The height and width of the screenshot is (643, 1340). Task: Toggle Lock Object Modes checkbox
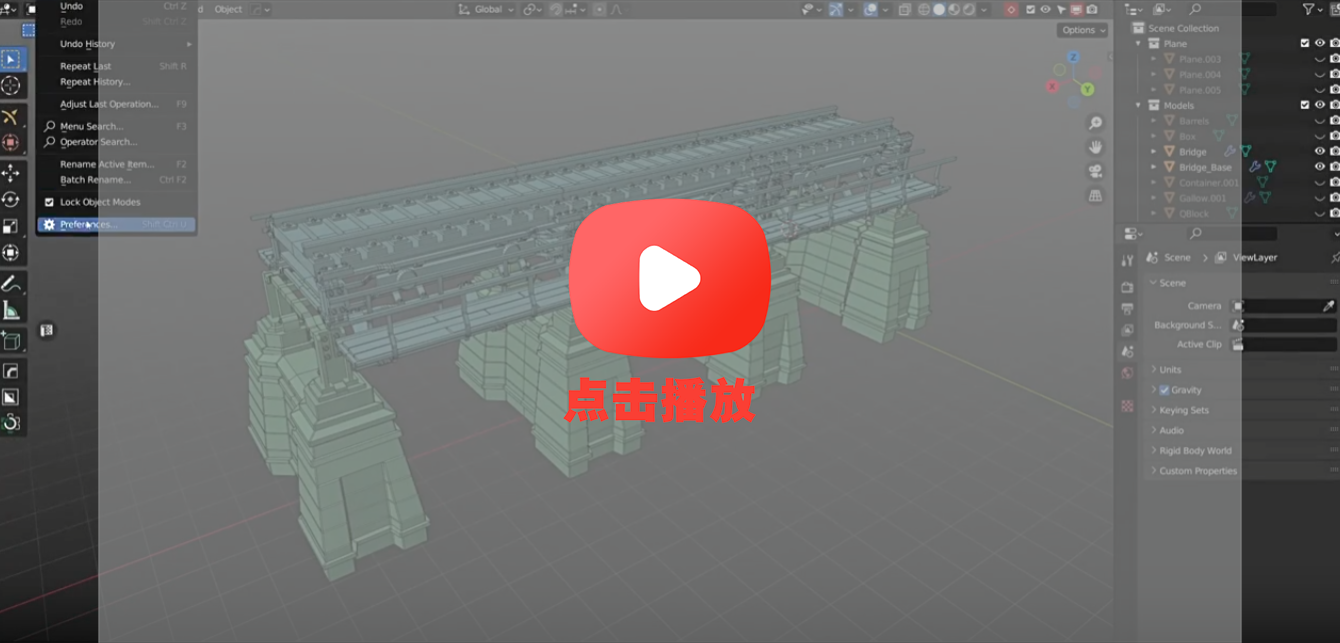coord(50,202)
